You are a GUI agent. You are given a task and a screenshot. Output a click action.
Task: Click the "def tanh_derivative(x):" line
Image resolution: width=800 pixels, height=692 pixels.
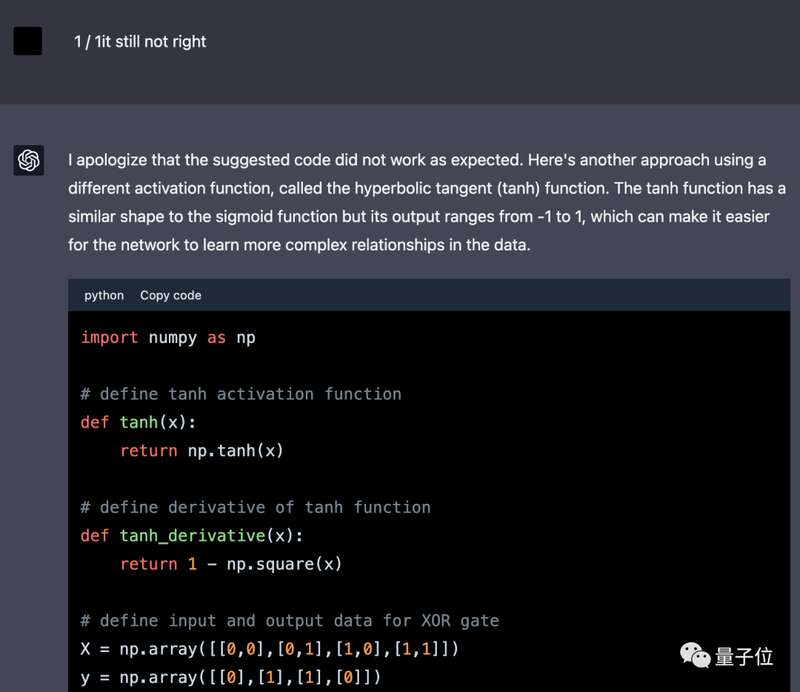192,536
